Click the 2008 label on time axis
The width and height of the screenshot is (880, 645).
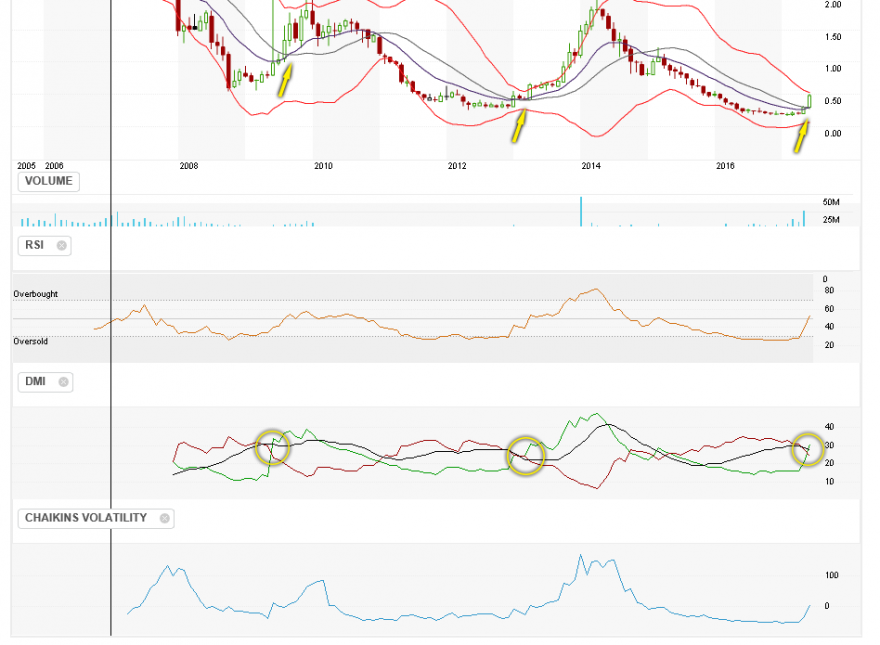[x=189, y=166]
